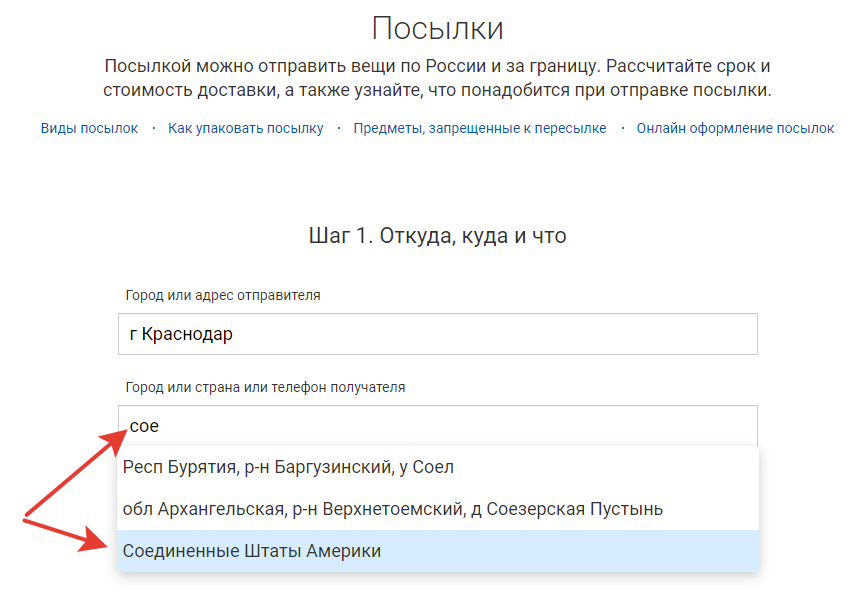The width and height of the screenshot is (866, 602).
Task: Click the "Шаг 1. Откуда, куда и что" heading
Action: 437,236
